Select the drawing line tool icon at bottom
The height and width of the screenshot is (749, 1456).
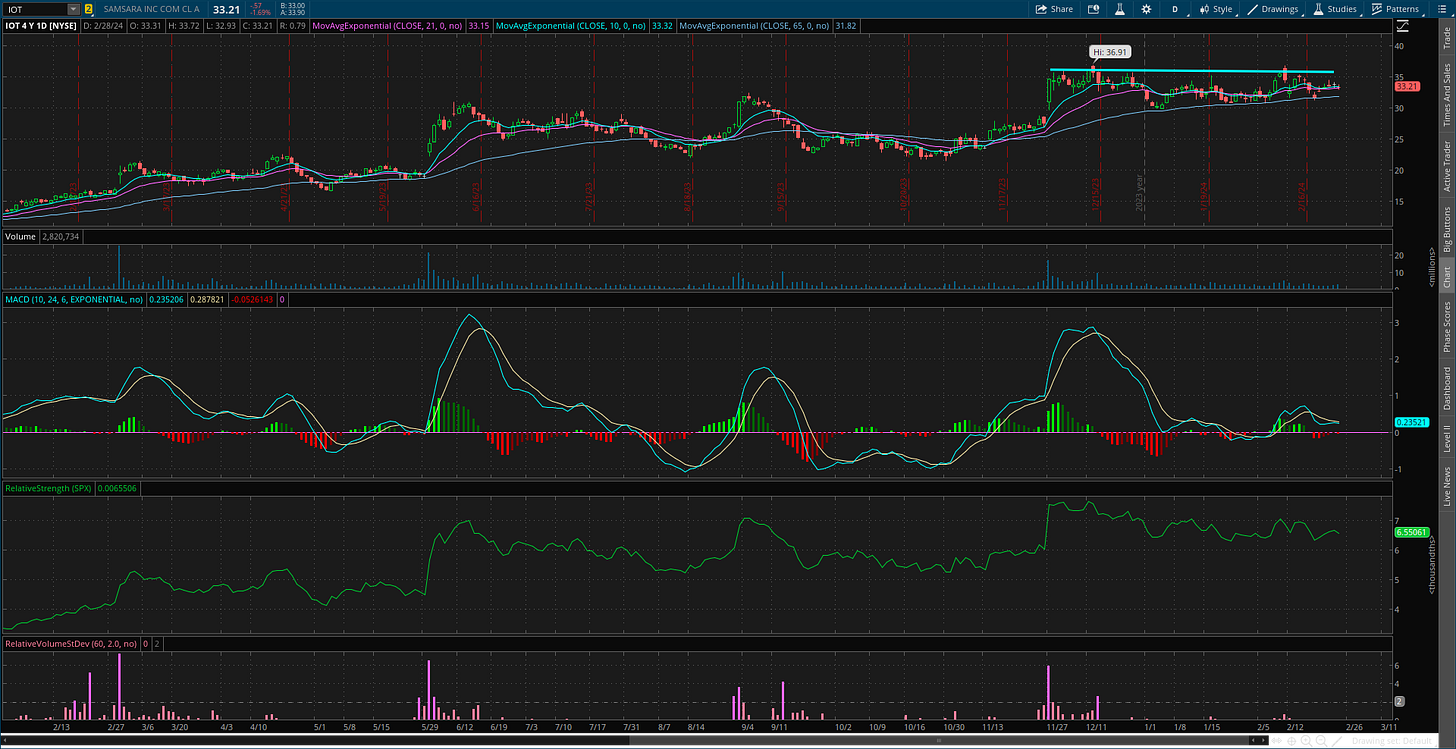point(1336,740)
